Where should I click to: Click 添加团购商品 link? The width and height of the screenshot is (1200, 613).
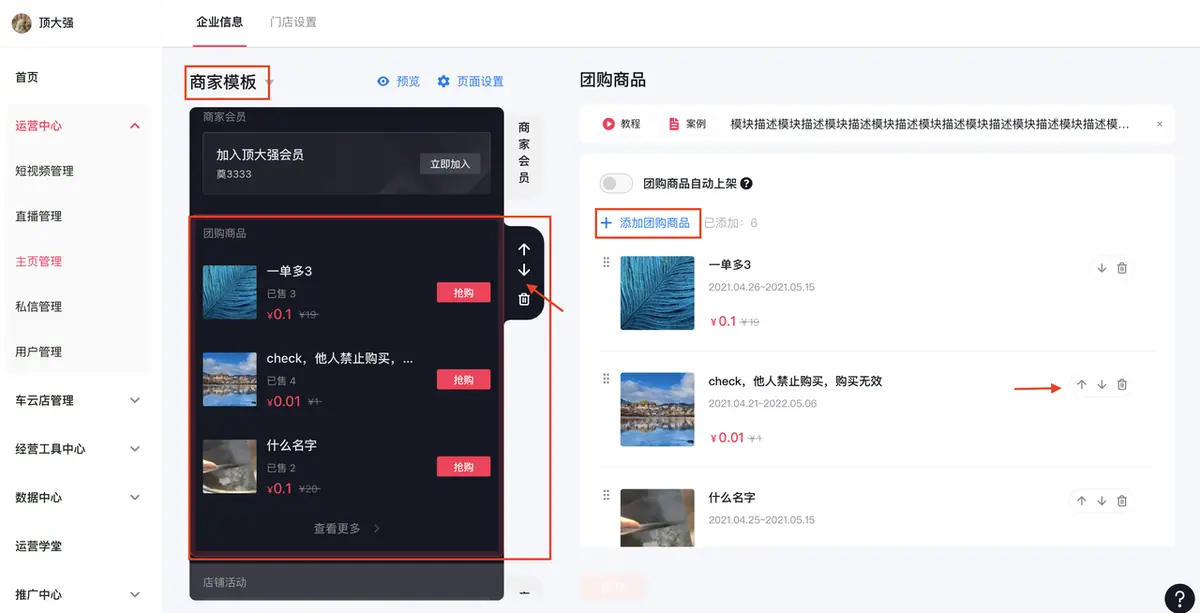(654, 223)
